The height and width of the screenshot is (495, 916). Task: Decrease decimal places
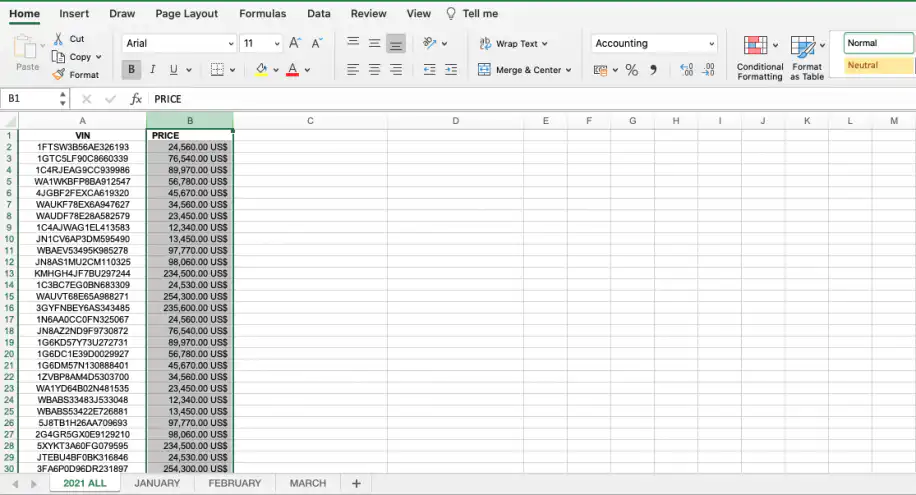pos(709,70)
